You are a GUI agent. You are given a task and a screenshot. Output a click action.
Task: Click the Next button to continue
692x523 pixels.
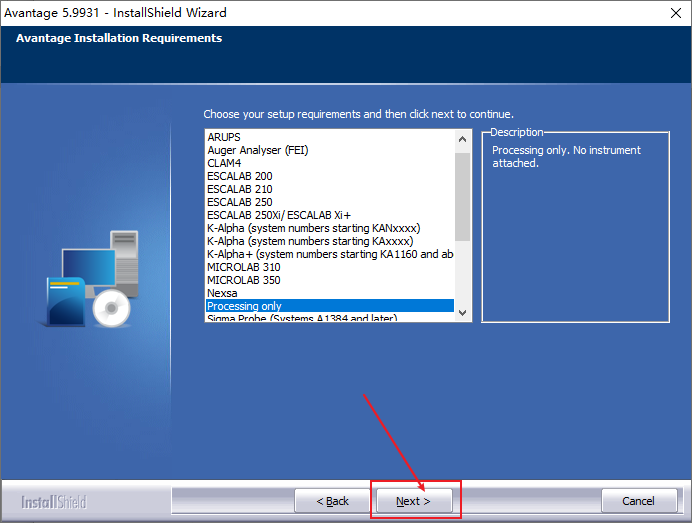click(414, 501)
